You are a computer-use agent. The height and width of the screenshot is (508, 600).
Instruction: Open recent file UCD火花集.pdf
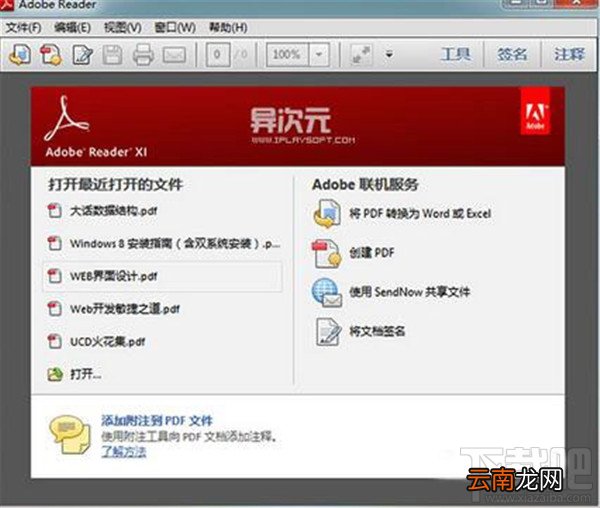pos(108,342)
